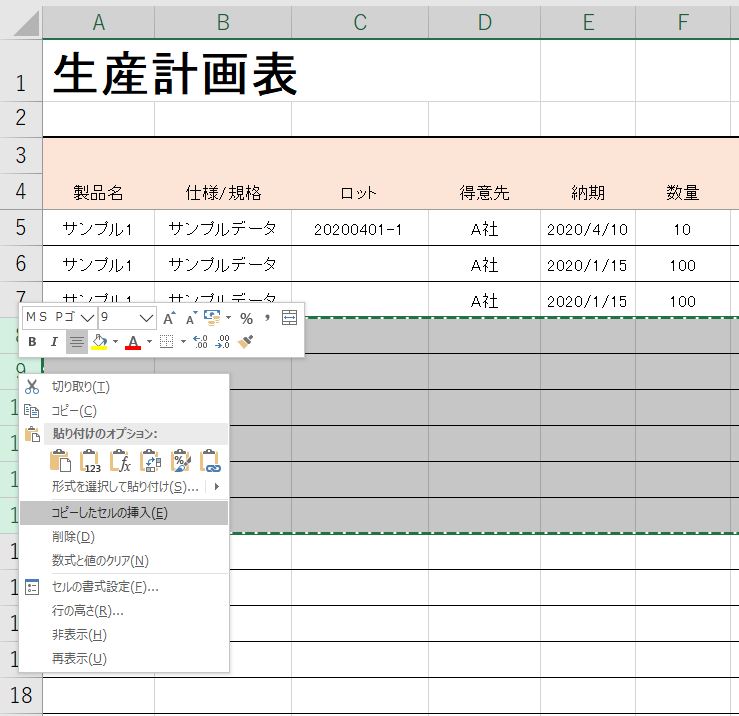This screenshot has height=716, width=739.
Task: Click the 数量 header cell
Action: point(683,192)
